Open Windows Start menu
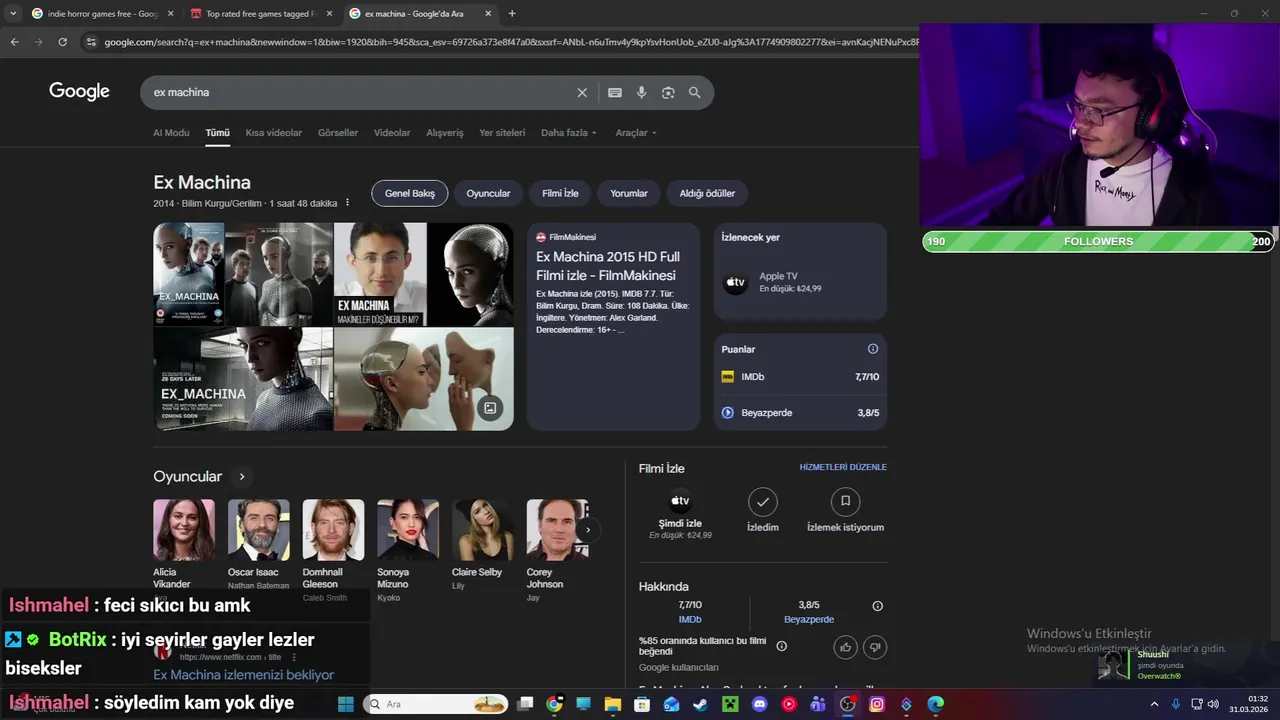The height and width of the screenshot is (720, 1280). point(346,704)
